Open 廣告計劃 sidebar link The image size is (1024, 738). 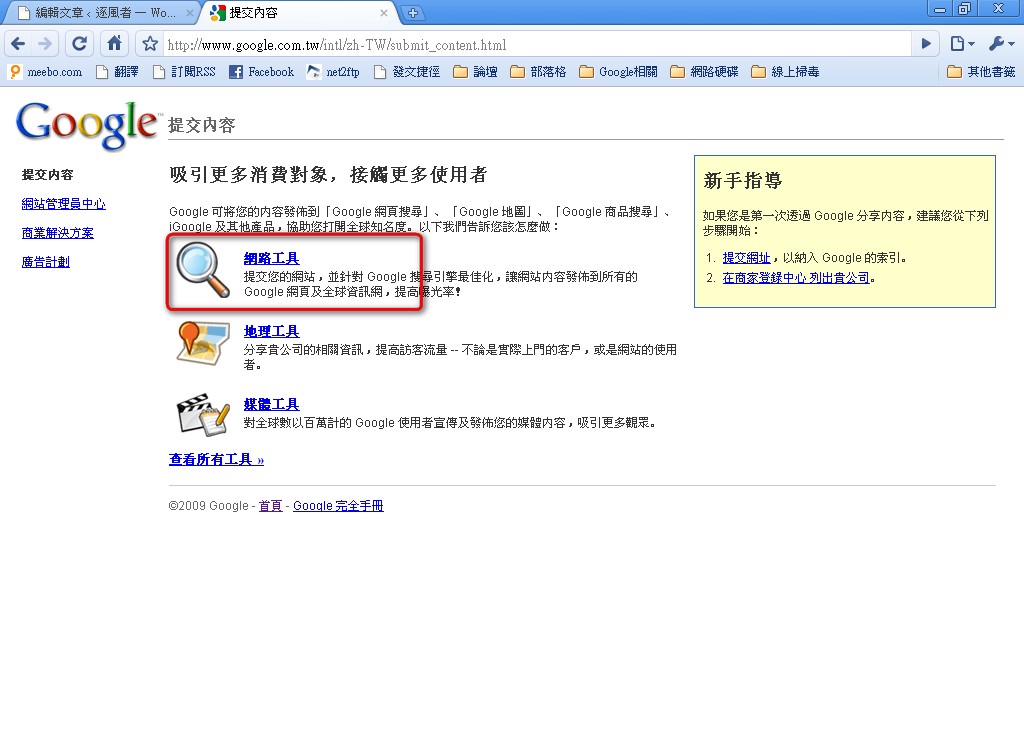coord(46,262)
